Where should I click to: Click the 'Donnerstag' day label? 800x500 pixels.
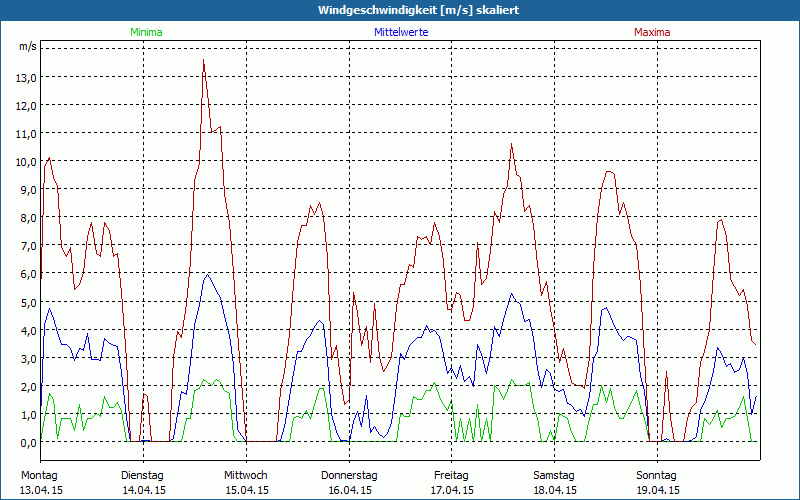[349, 476]
